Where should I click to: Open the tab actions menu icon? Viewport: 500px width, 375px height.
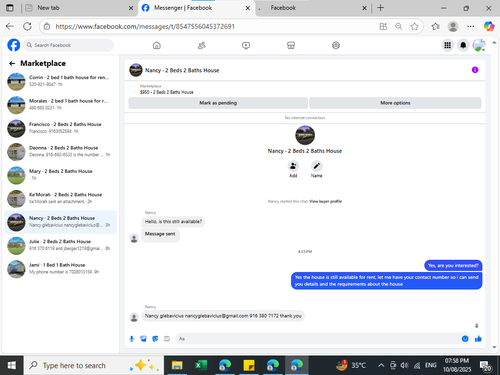[x=10, y=8]
